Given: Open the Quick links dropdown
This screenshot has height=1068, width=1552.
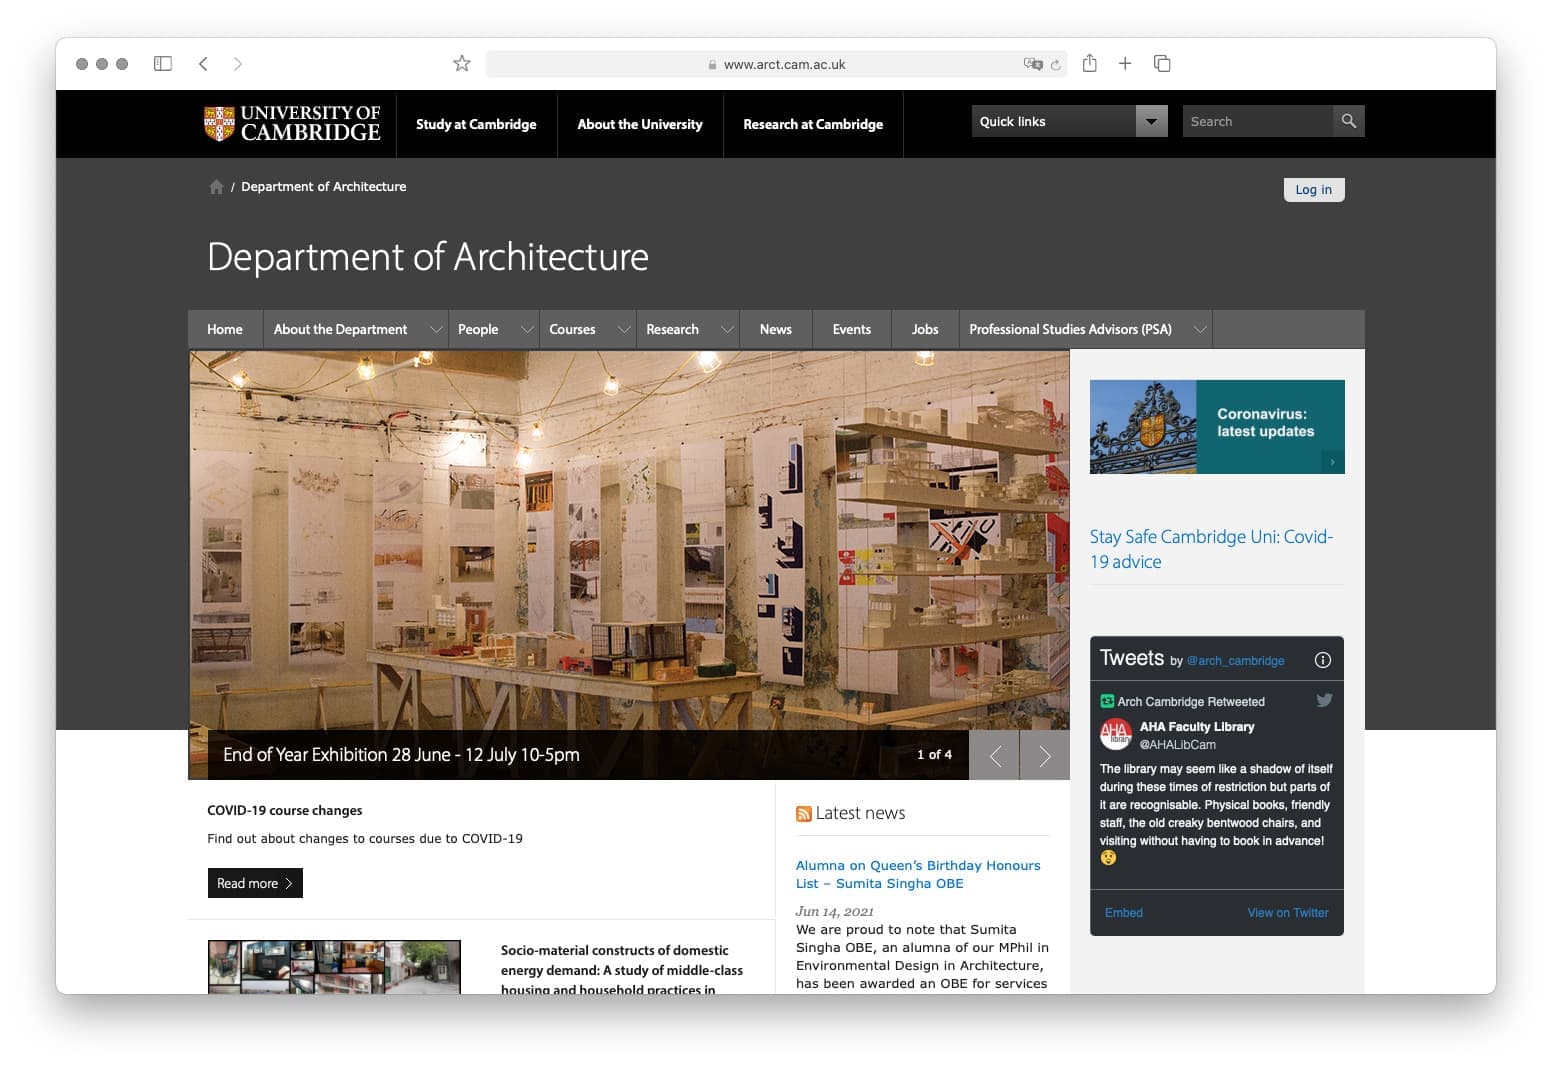Looking at the screenshot, I should point(1151,121).
